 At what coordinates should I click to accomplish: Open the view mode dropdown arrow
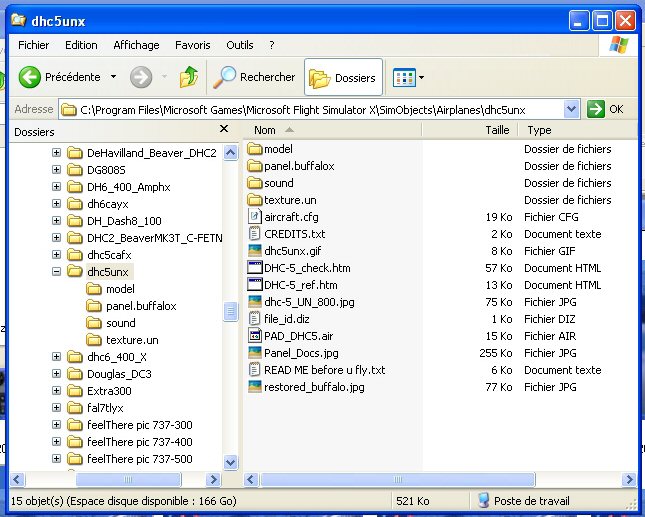[421, 77]
